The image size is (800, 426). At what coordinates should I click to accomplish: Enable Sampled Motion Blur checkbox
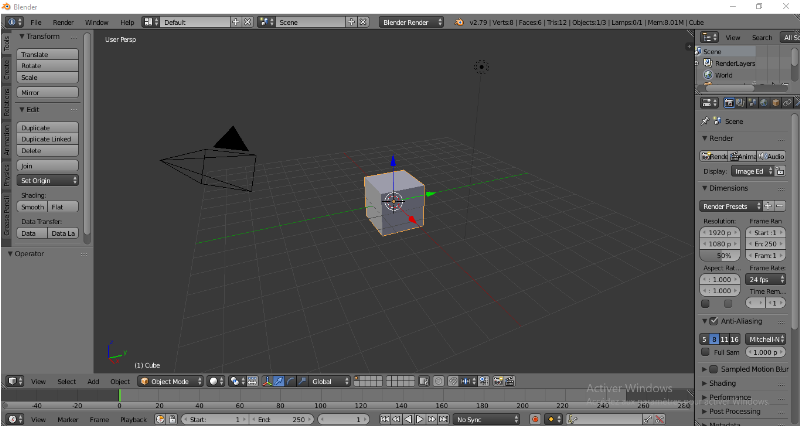[x=713, y=369]
